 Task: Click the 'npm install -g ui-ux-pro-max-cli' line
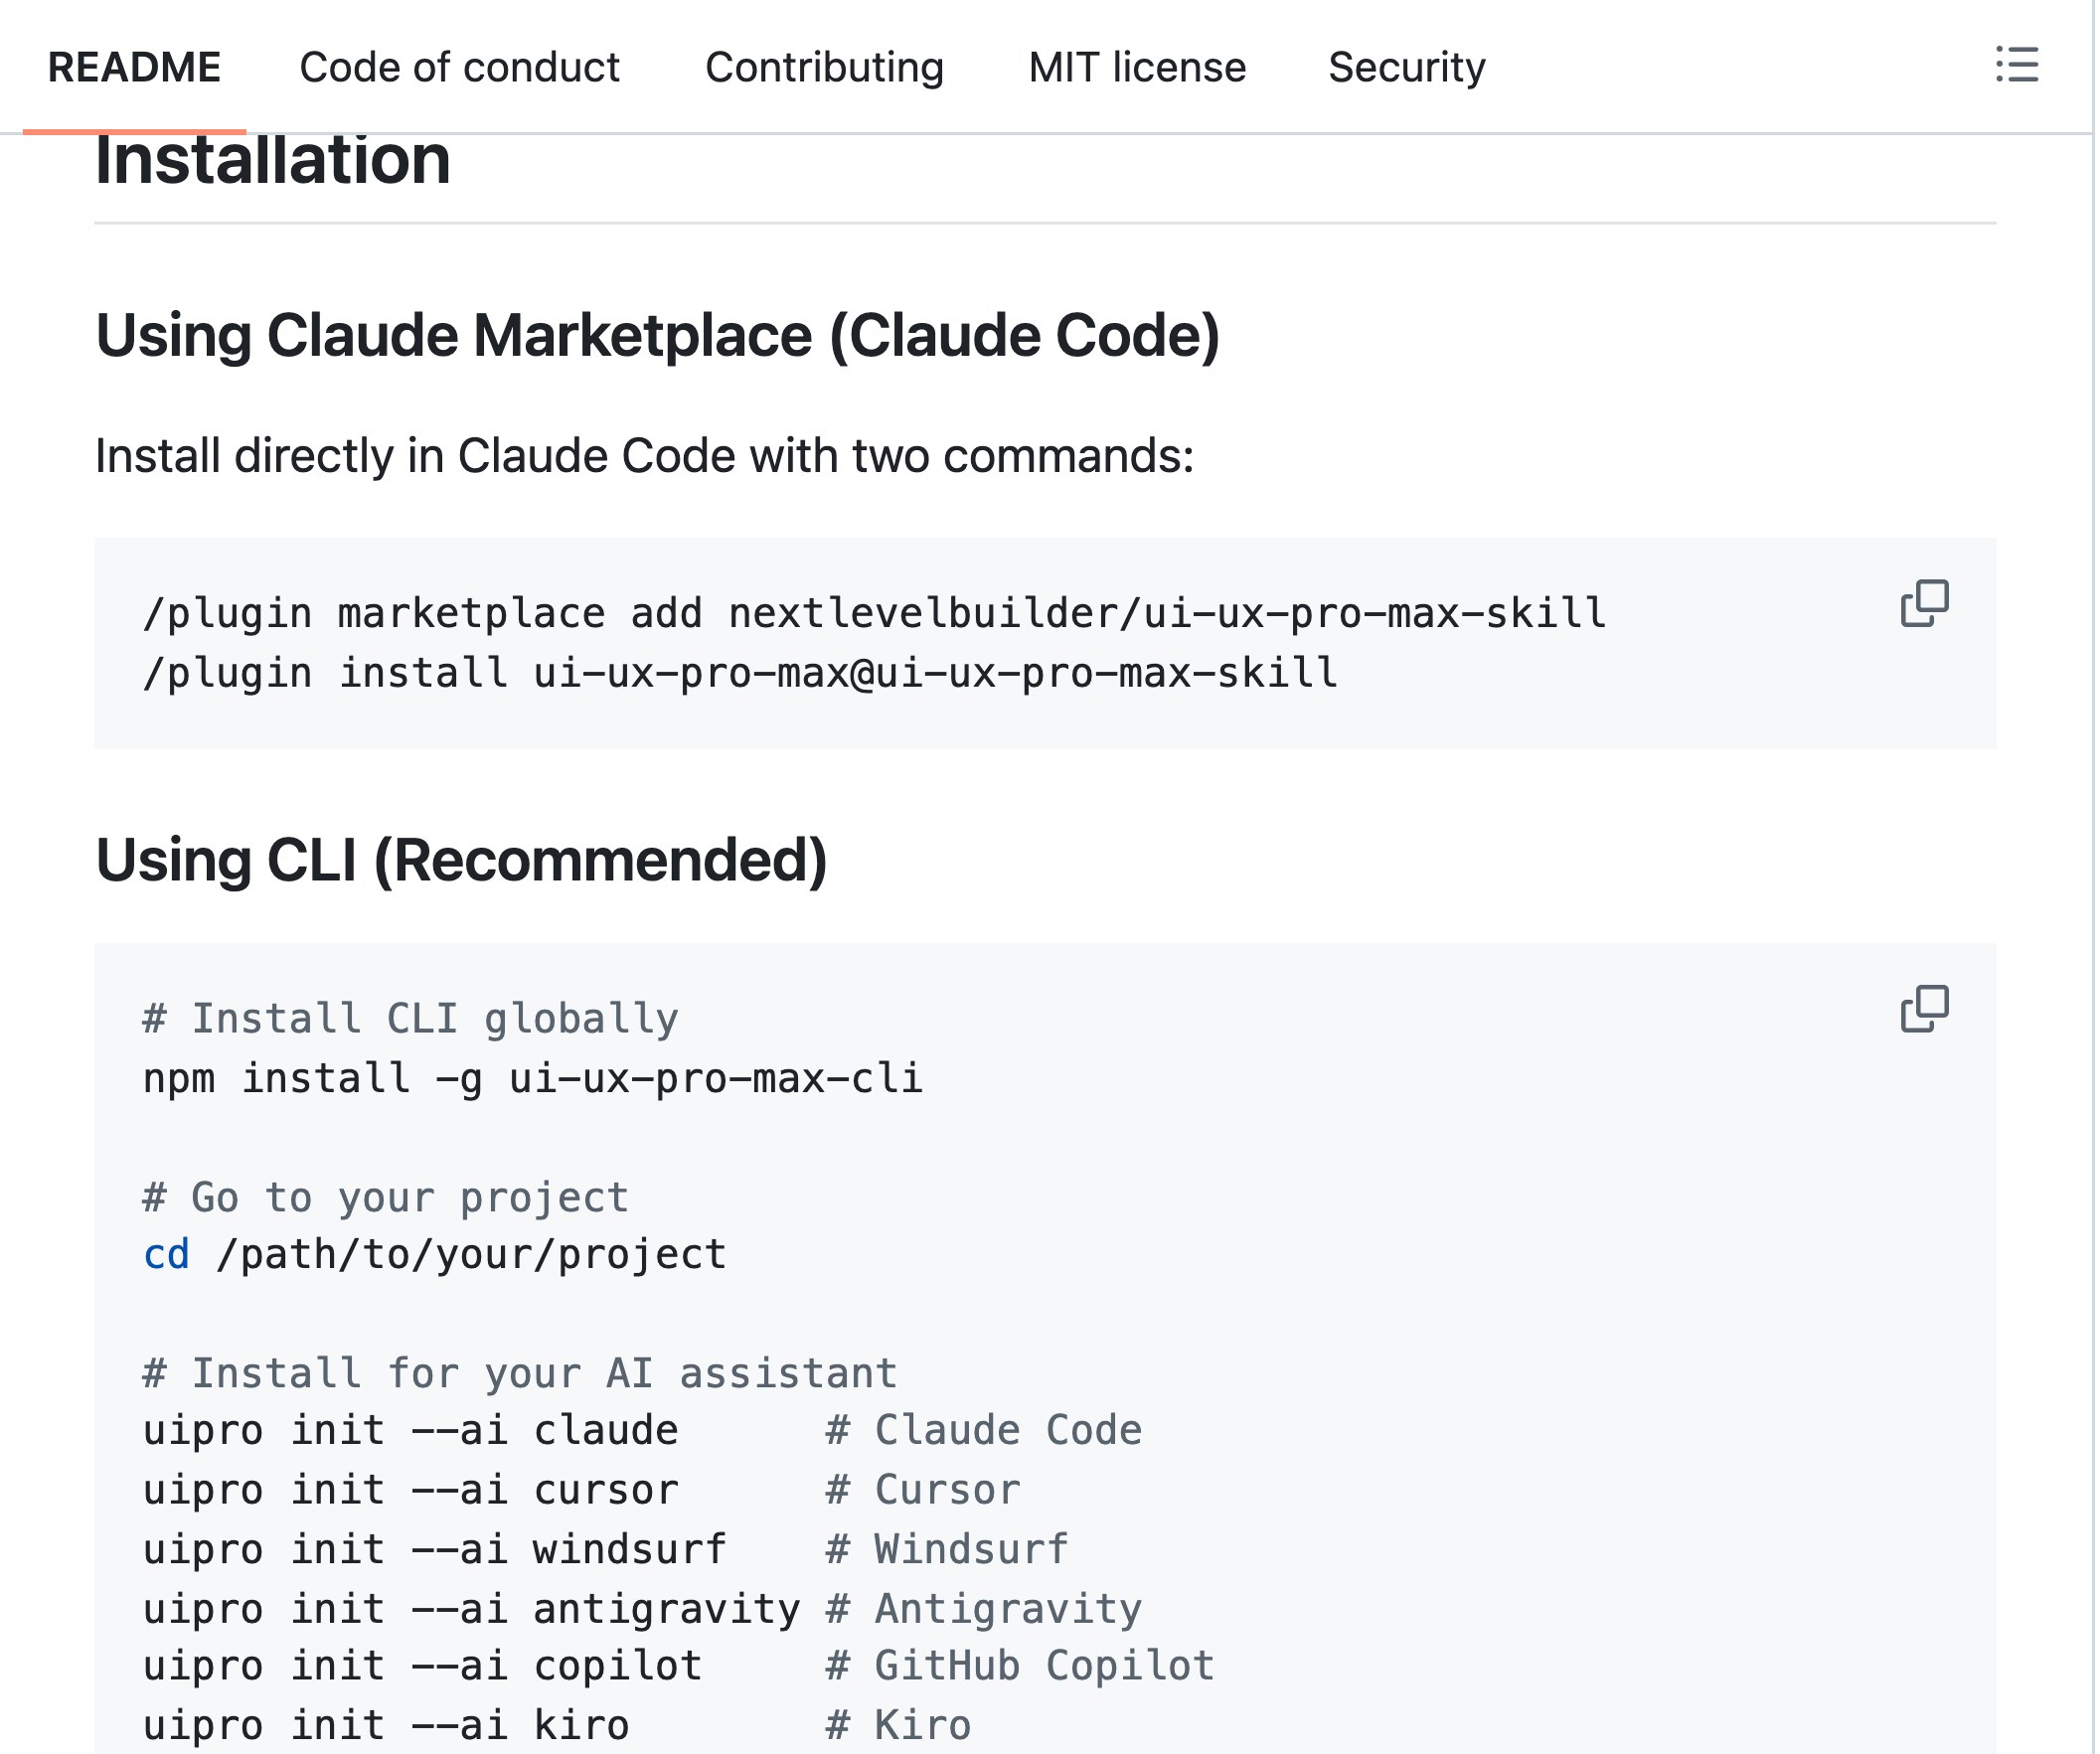click(x=534, y=1080)
